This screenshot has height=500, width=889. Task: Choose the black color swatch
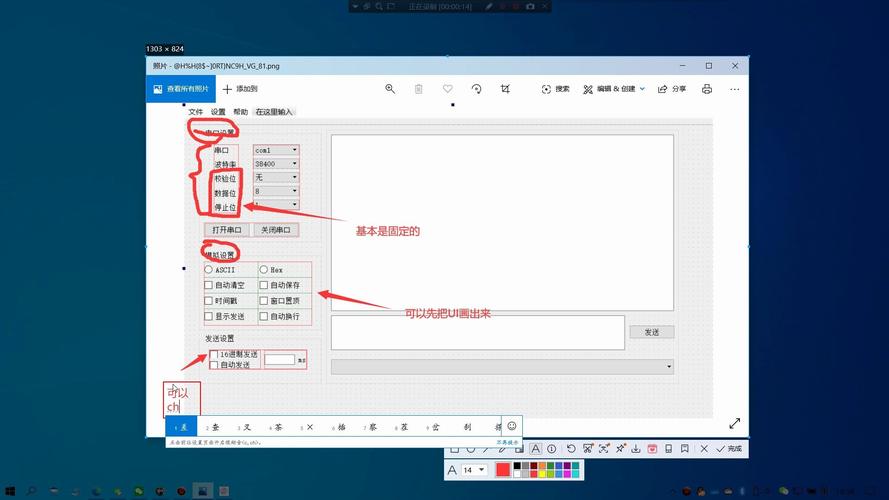click(x=517, y=465)
